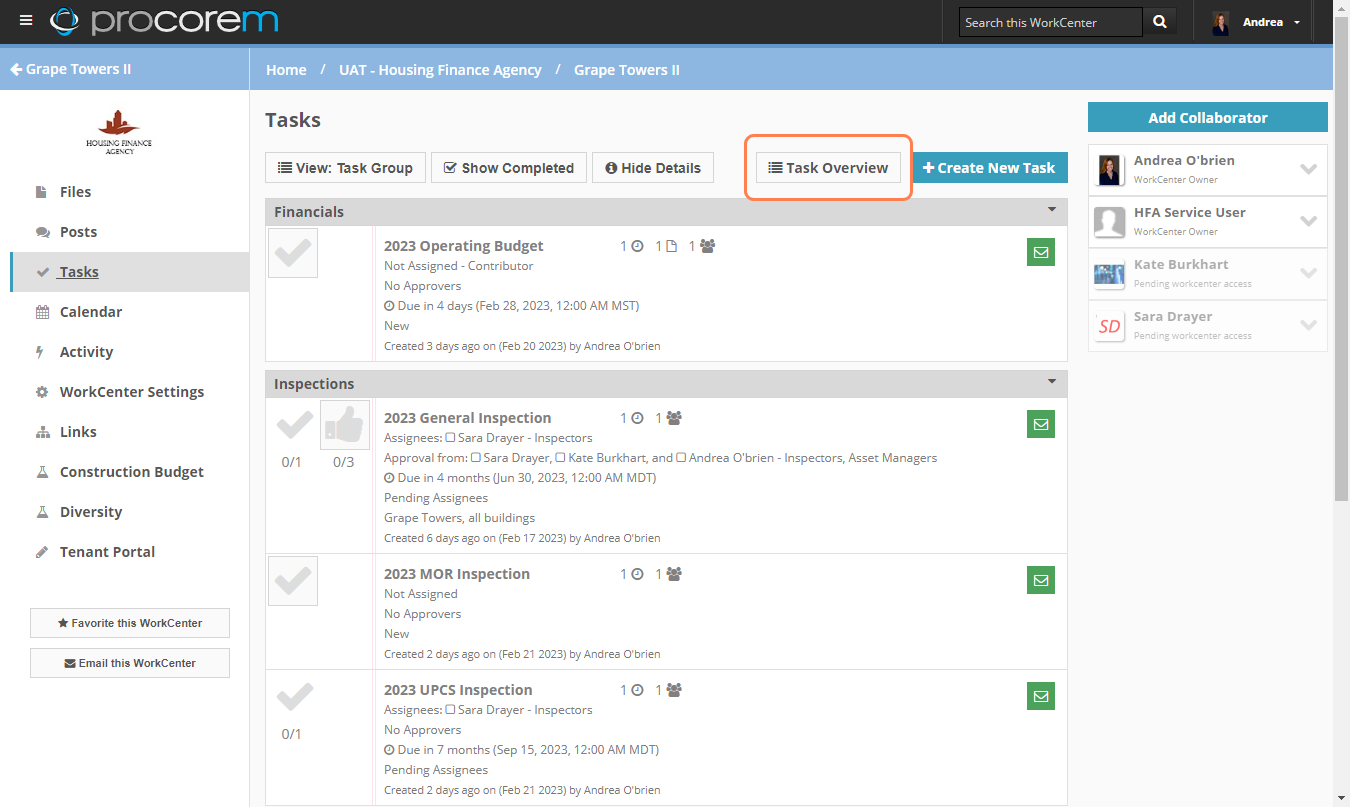This screenshot has width=1350, height=807.
Task: Select Tasks in the left navigation
Action: coord(78,271)
